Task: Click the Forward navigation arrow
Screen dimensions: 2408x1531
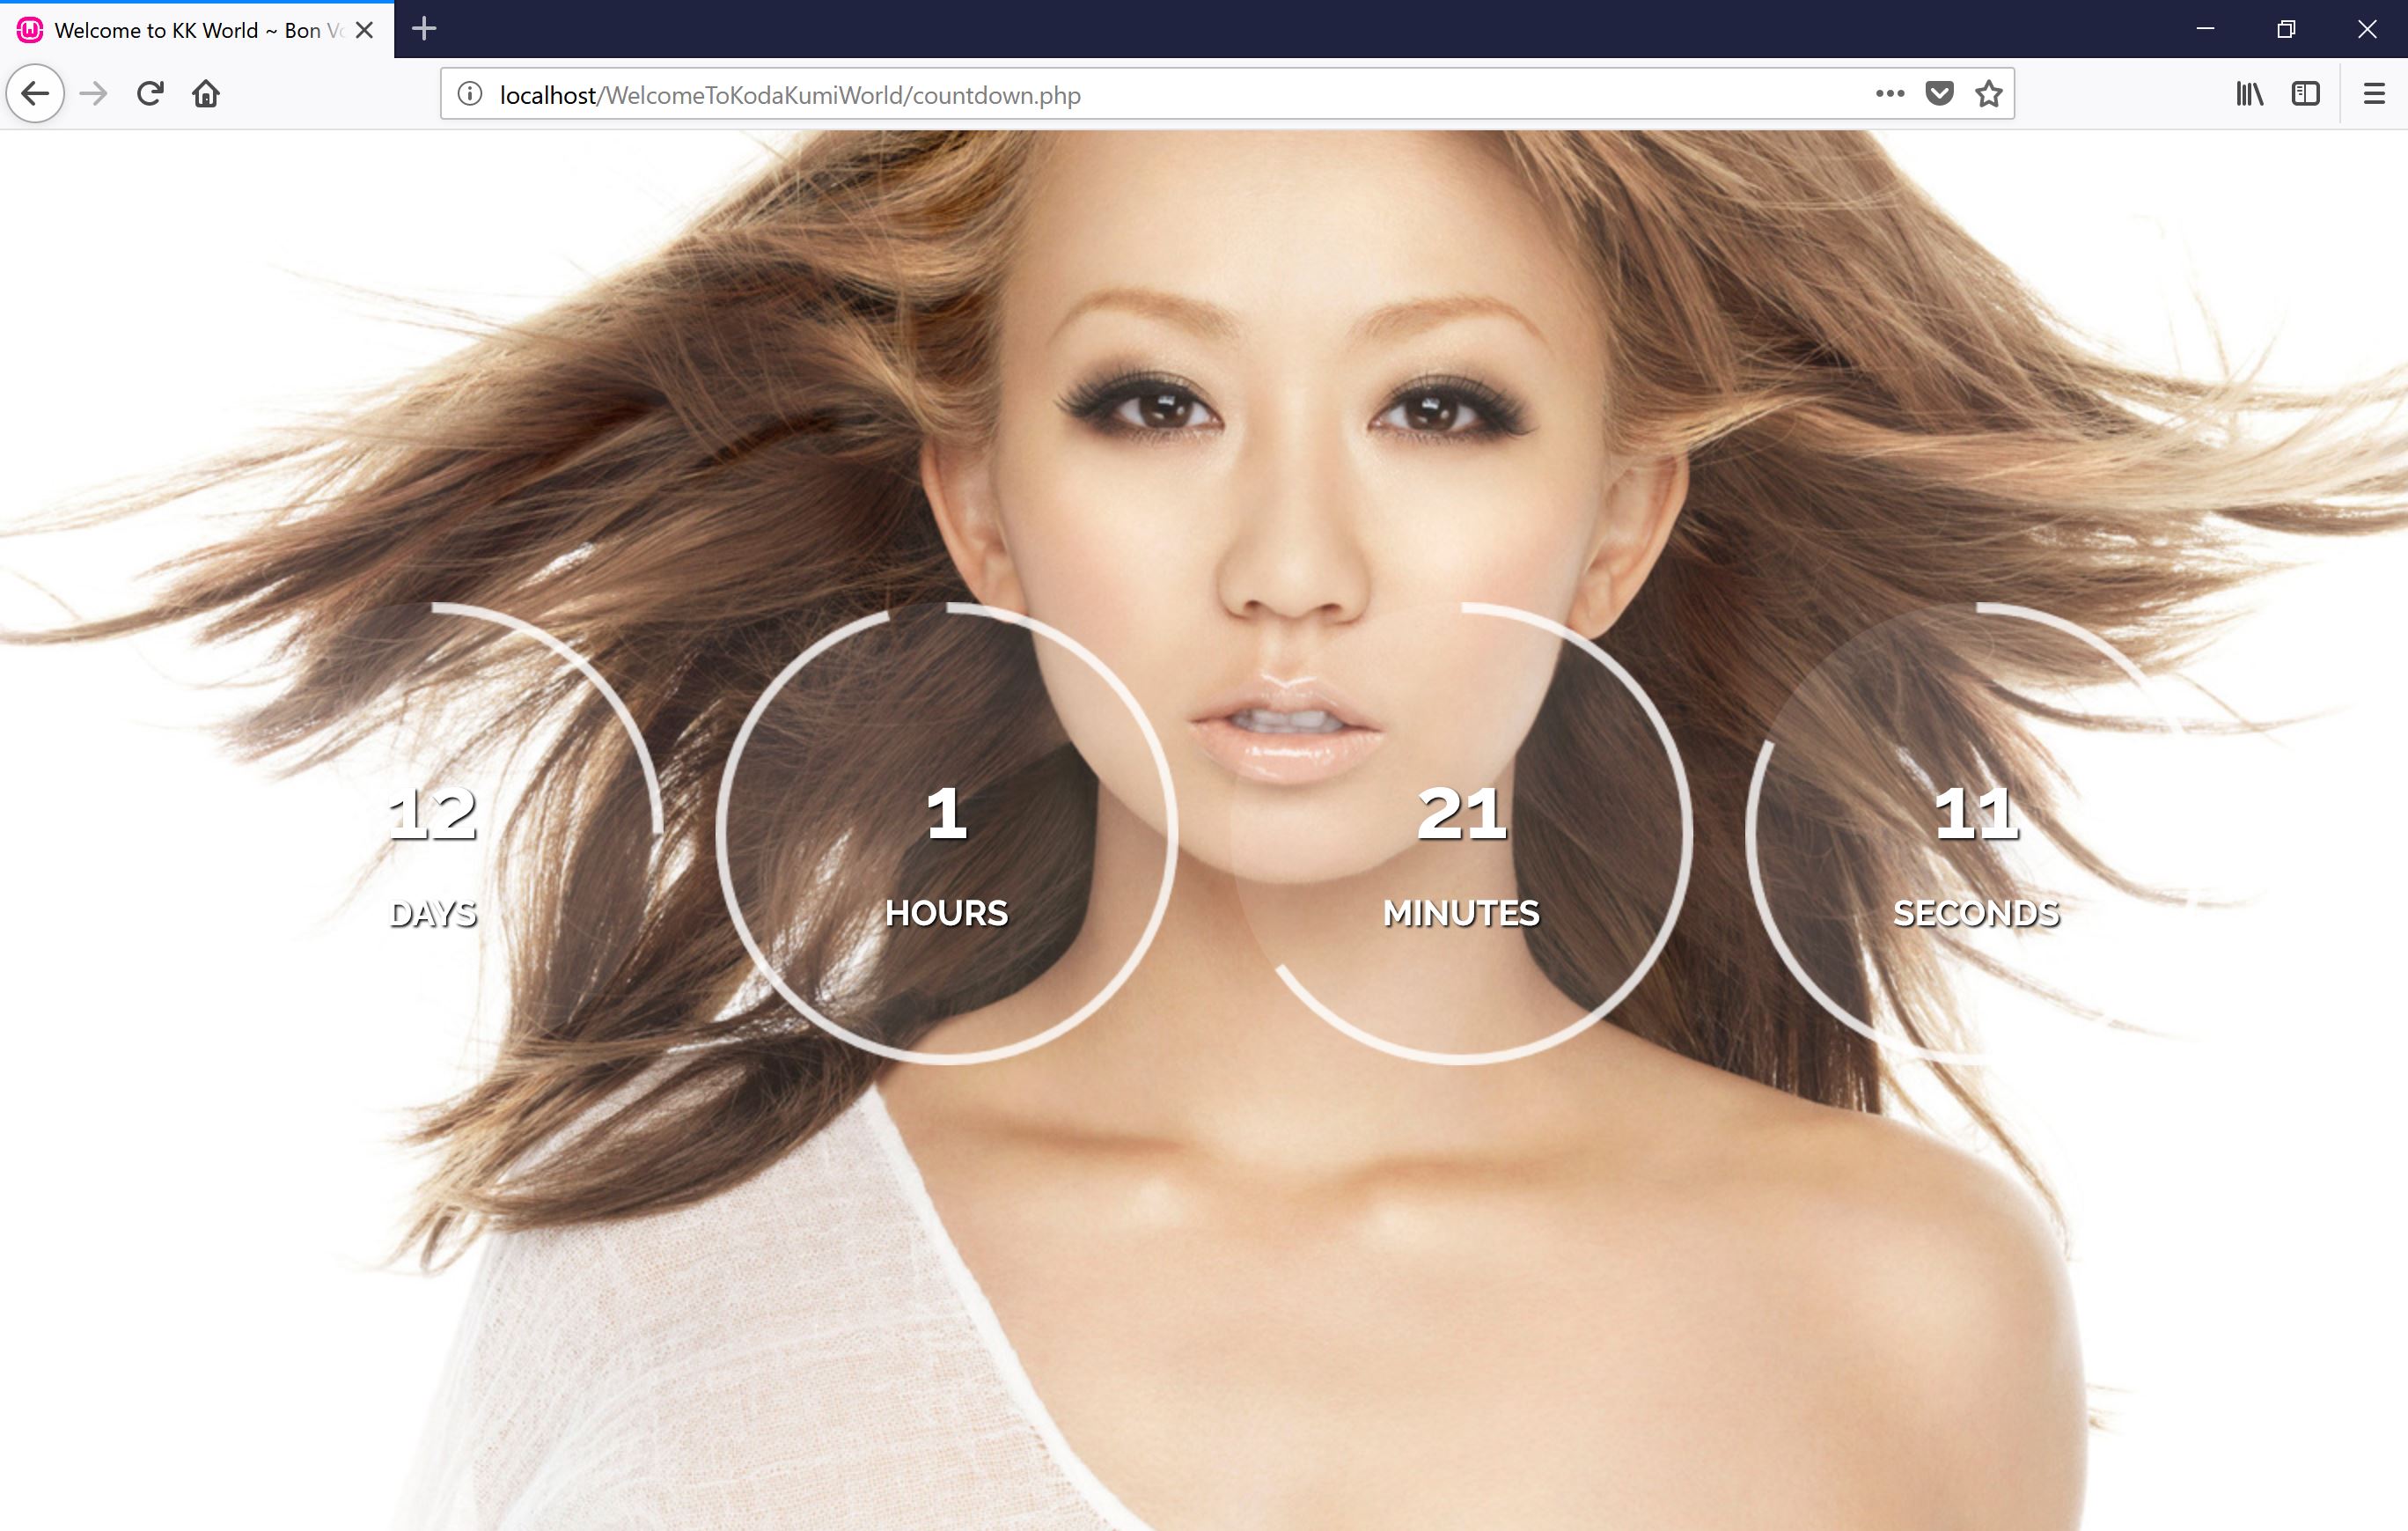Action: pos(93,94)
